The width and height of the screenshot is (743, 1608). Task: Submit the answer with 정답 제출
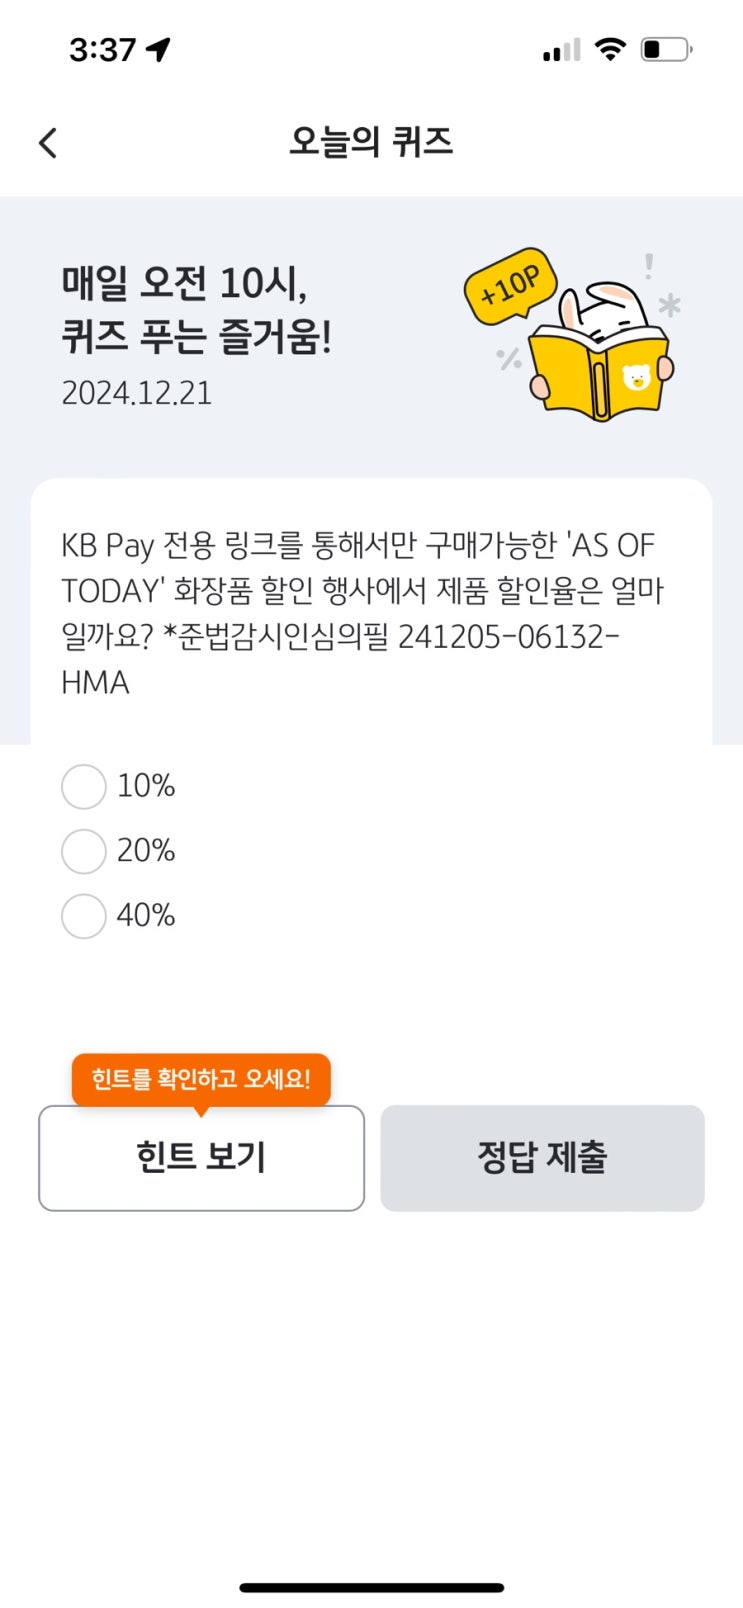click(542, 1158)
